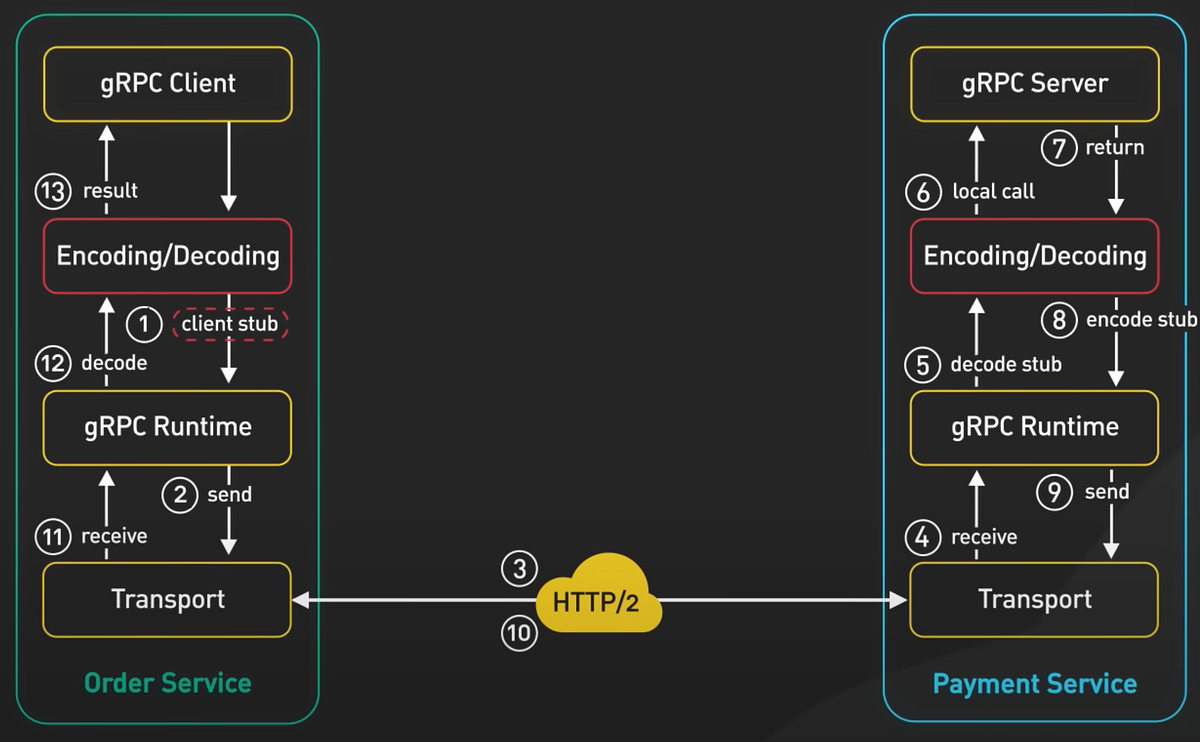Viewport: 1200px width, 742px height.
Task: Click the Payment Service Transport box
Action: point(1034,599)
